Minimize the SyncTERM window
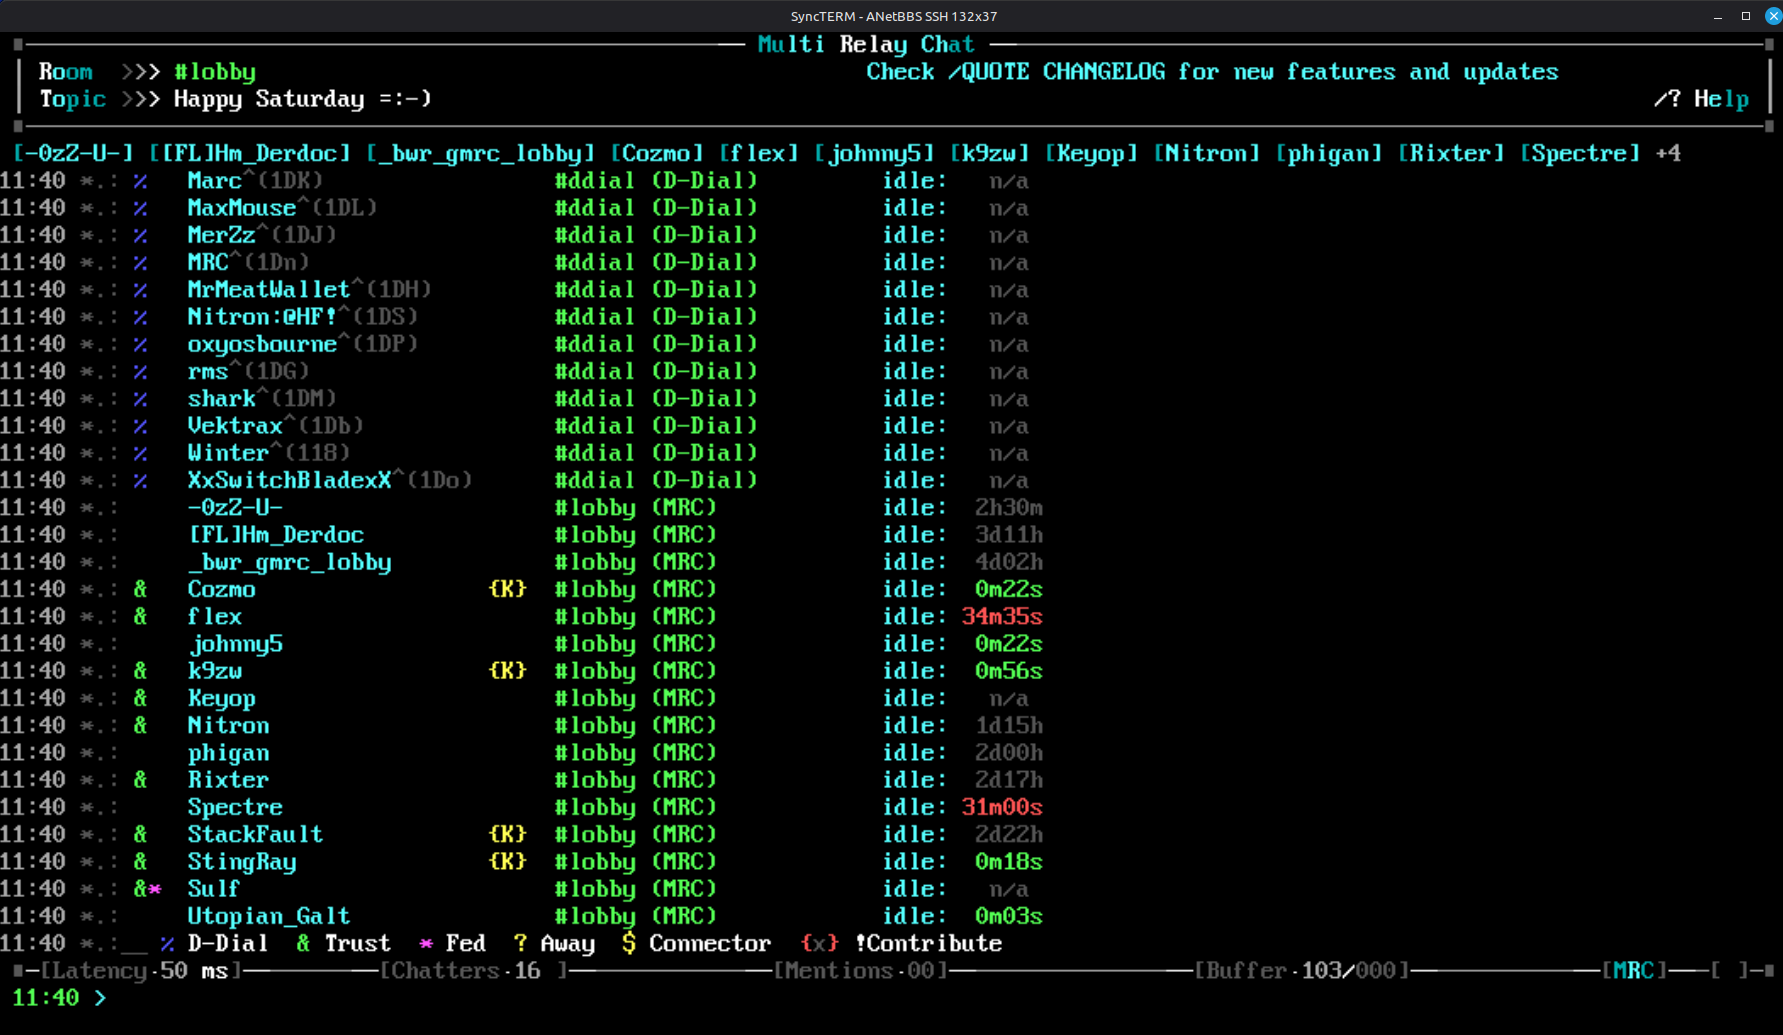Screen dimensions: 1783x1035 pyautogui.click(x=1718, y=16)
